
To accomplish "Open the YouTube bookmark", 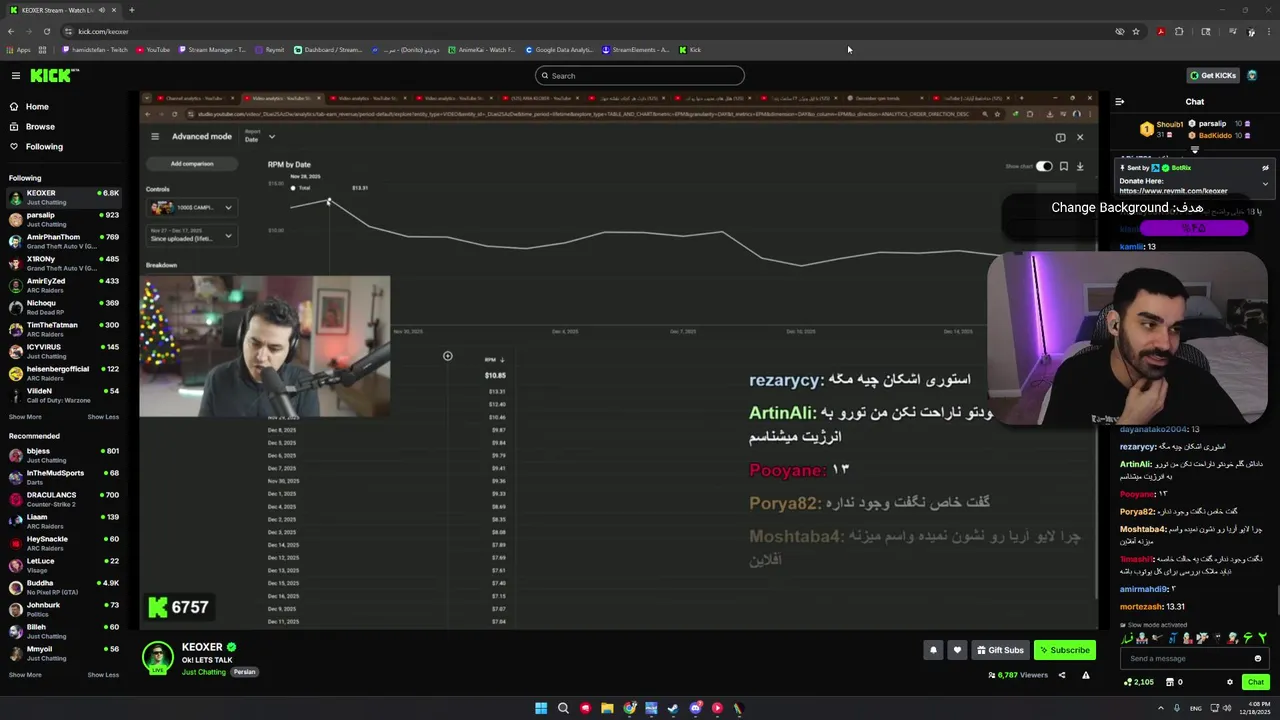I will pos(152,50).
